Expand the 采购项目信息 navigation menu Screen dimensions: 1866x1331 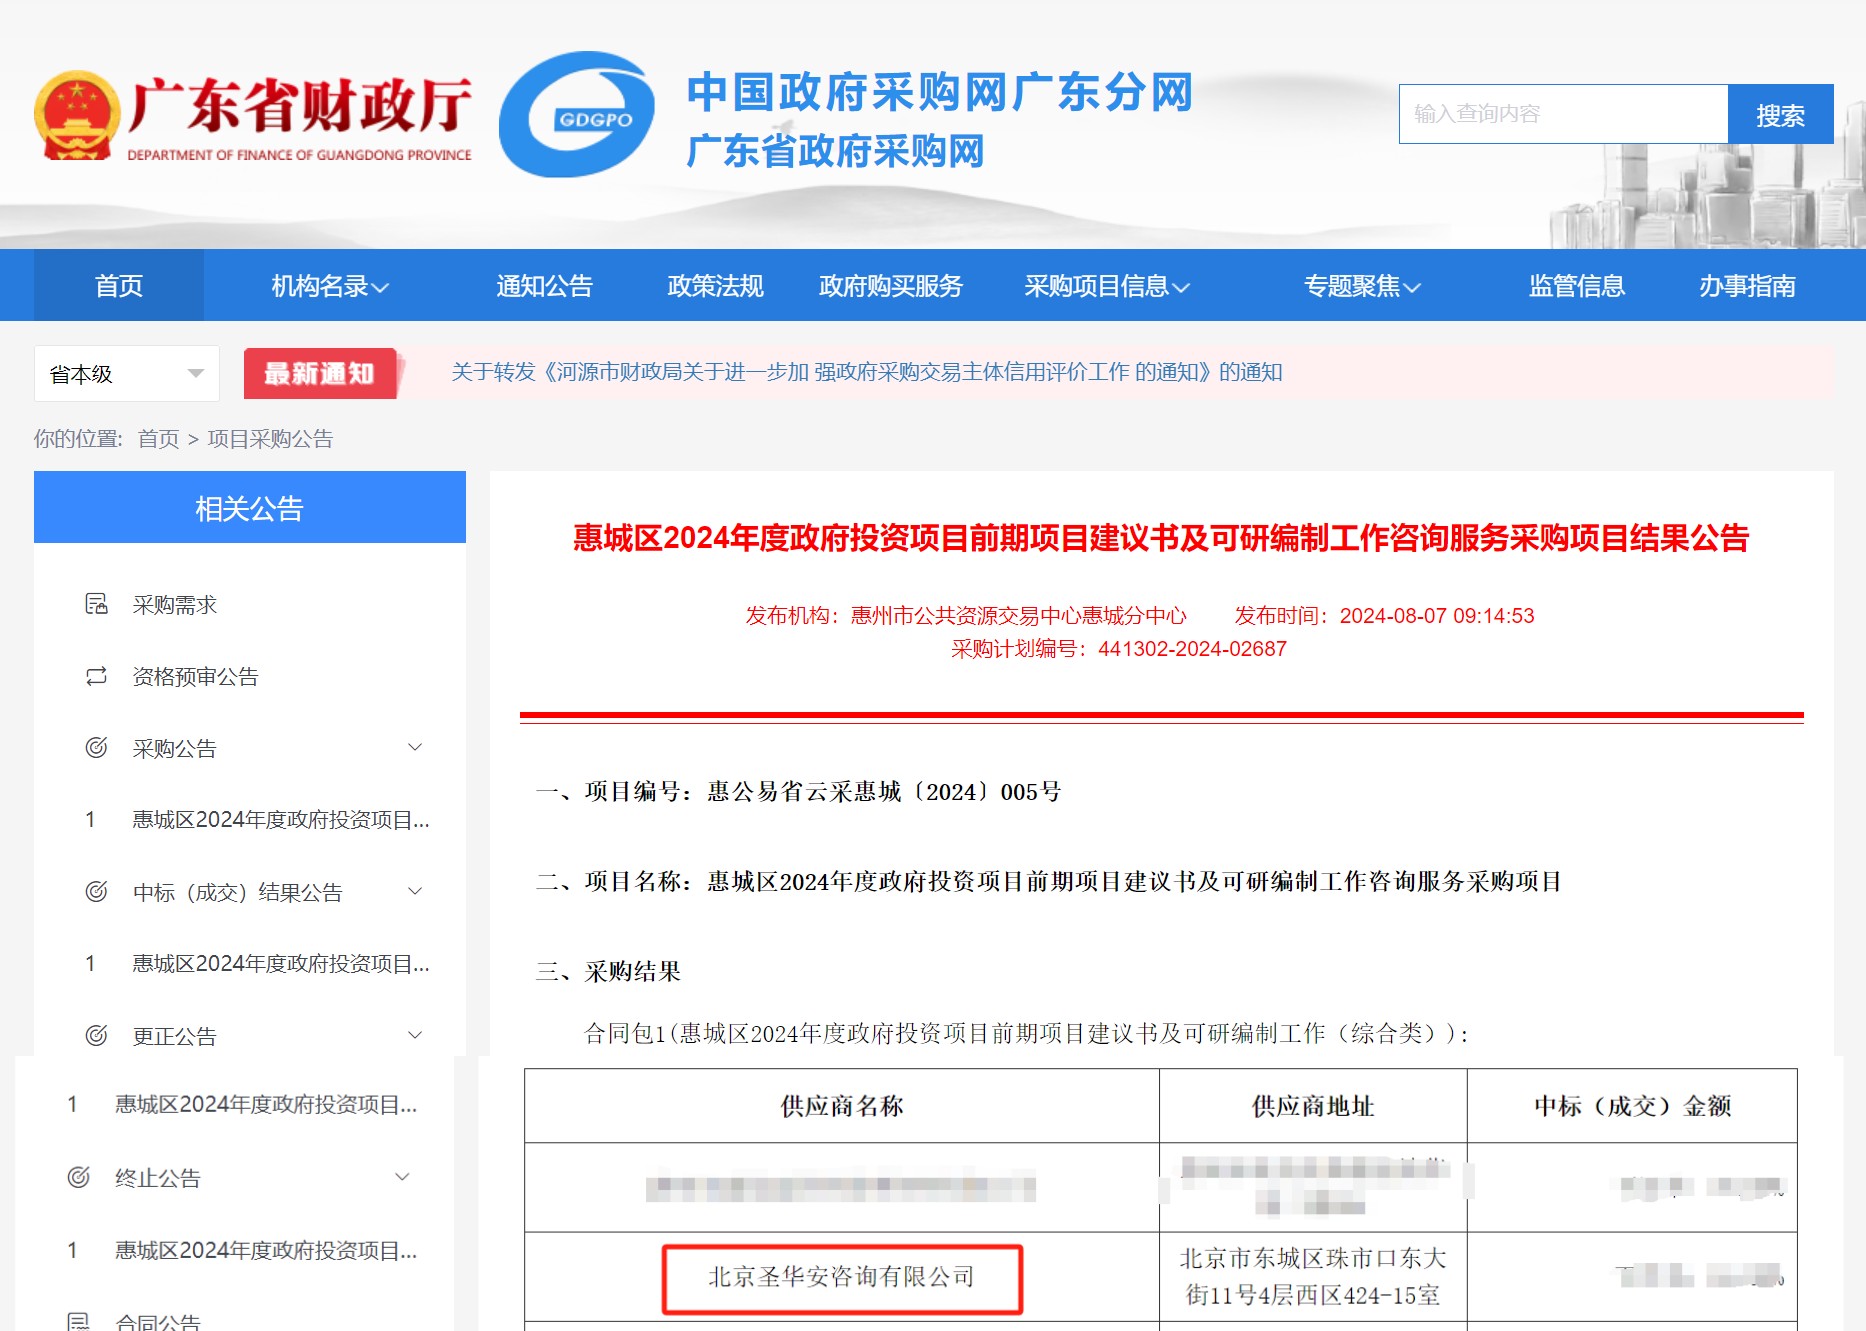[1107, 286]
